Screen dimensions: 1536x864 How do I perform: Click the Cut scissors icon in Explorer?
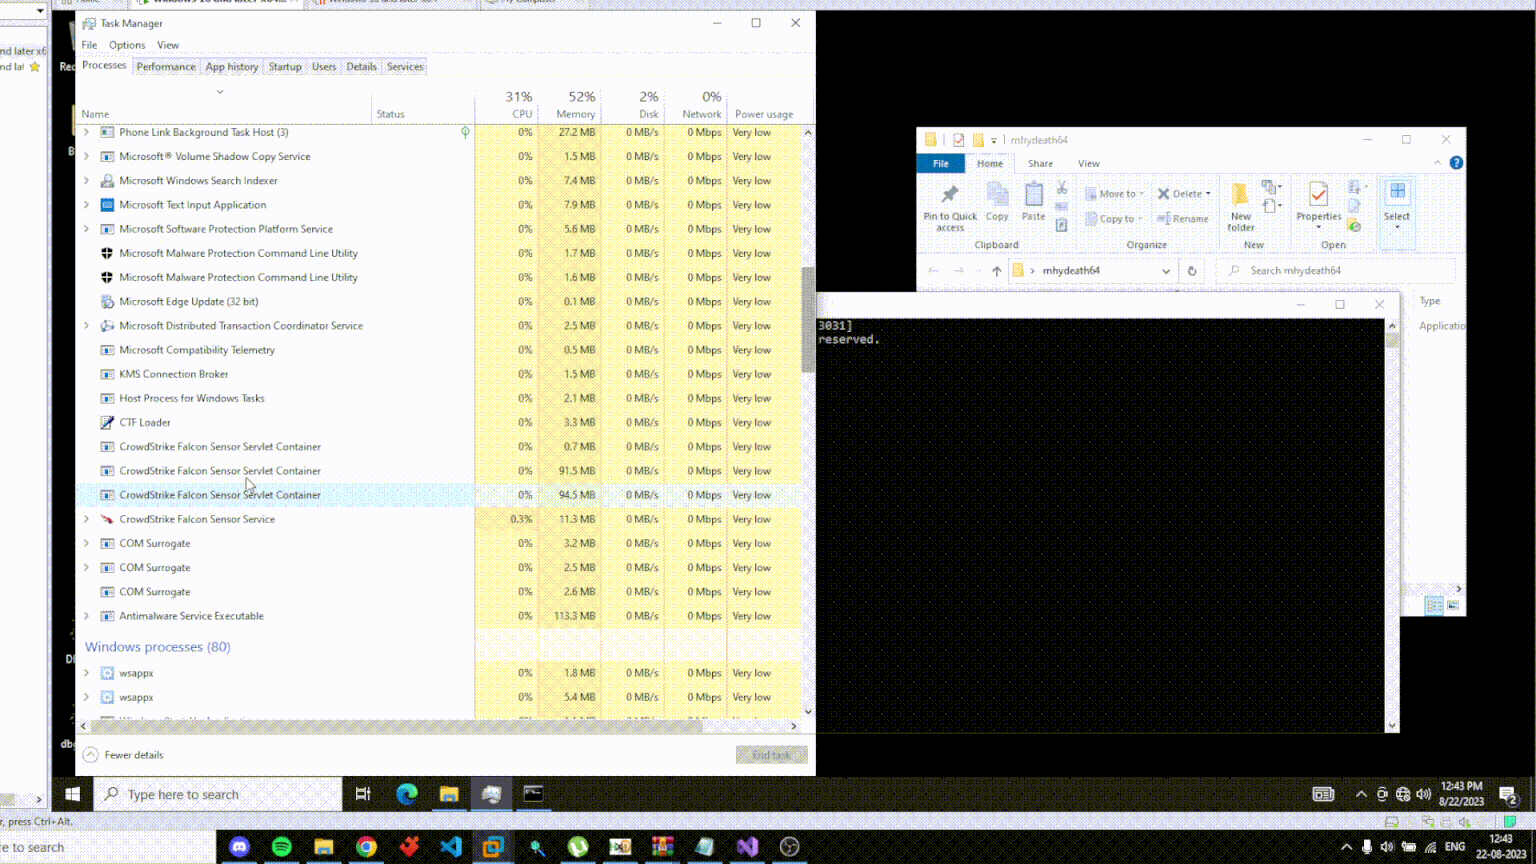click(x=1061, y=188)
